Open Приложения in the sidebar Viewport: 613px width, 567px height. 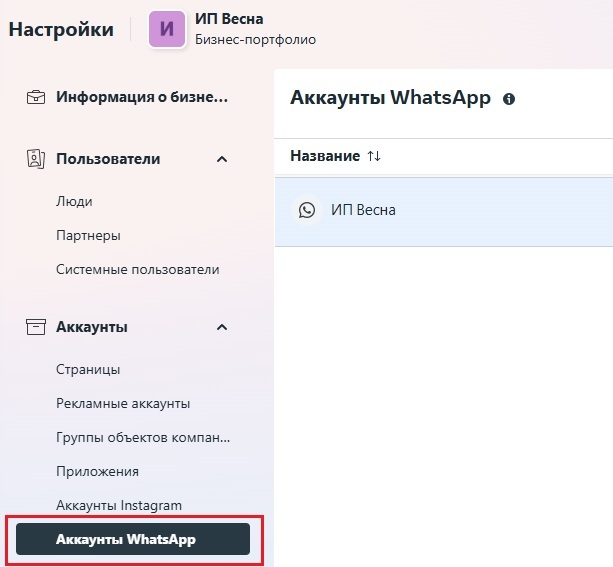click(x=97, y=471)
